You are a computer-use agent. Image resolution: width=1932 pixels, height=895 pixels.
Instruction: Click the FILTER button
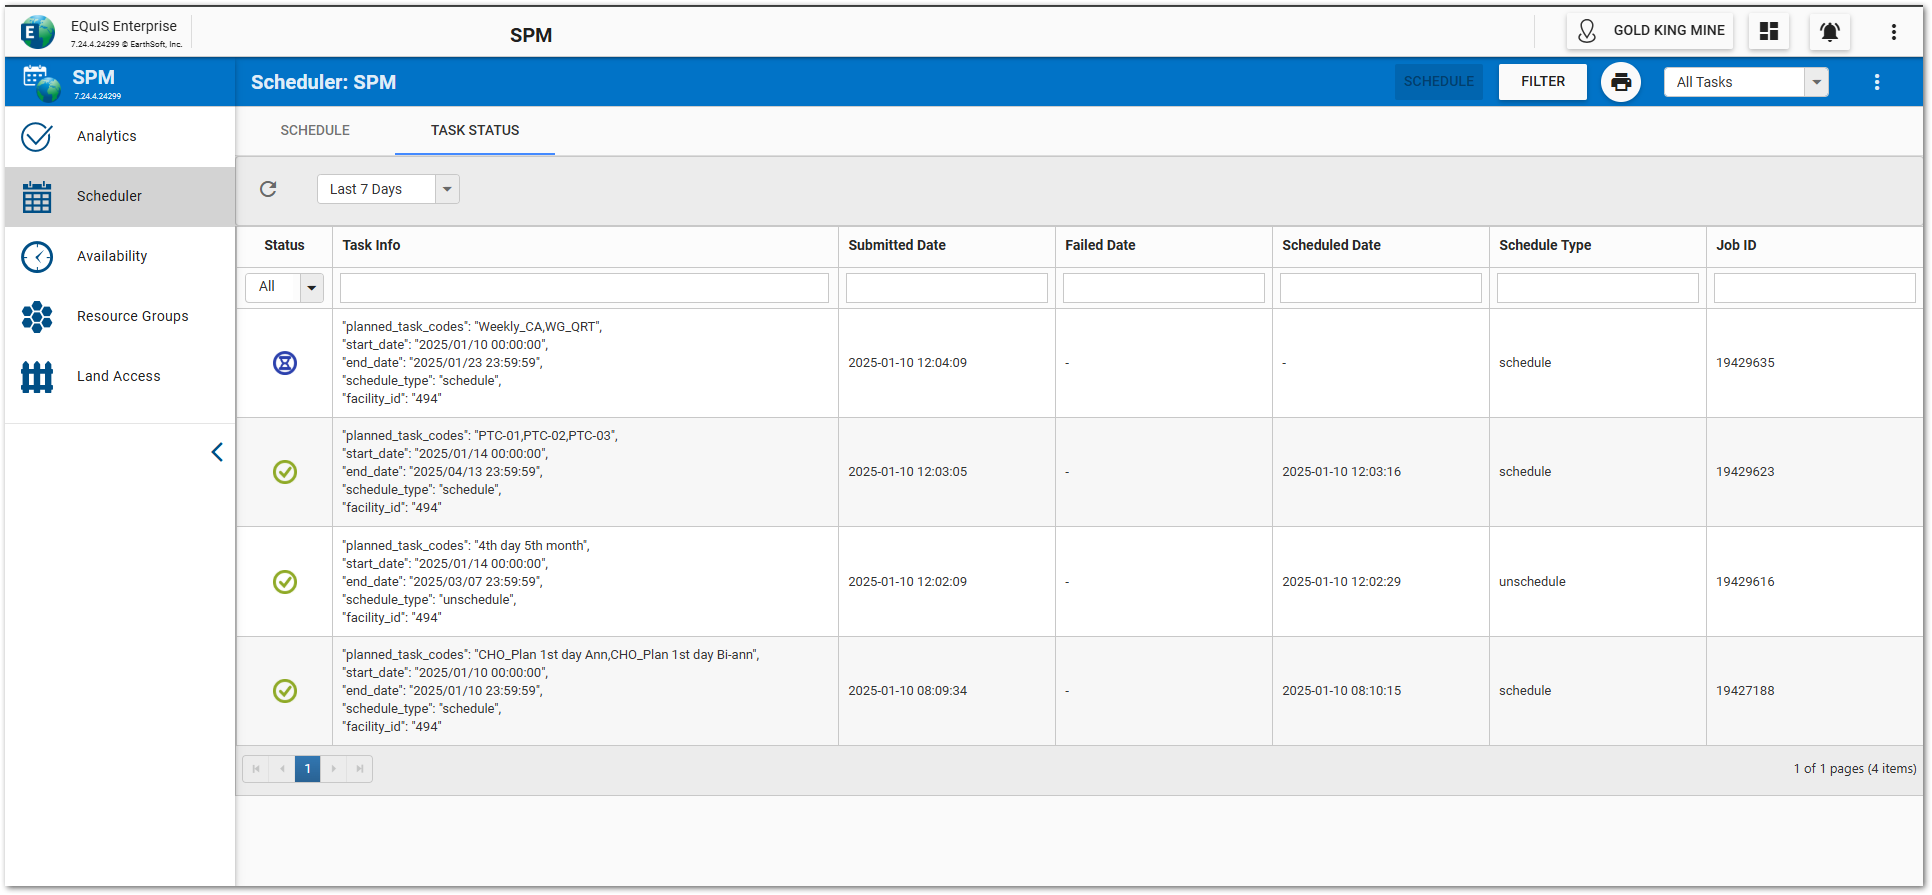coord(1542,82)
